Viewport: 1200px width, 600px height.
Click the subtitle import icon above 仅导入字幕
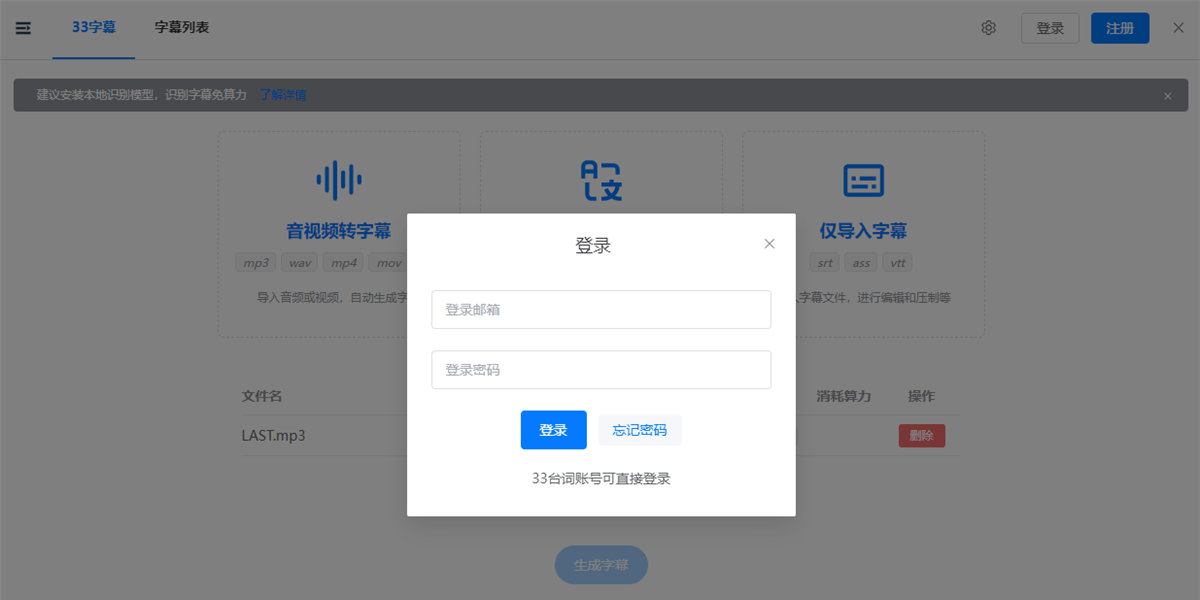click(x=863, y=180)
